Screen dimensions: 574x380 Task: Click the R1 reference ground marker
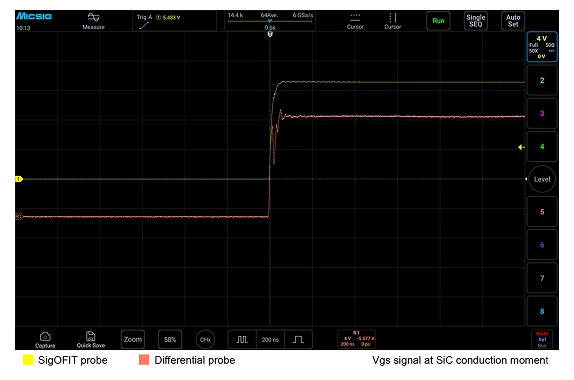point(19,216)
